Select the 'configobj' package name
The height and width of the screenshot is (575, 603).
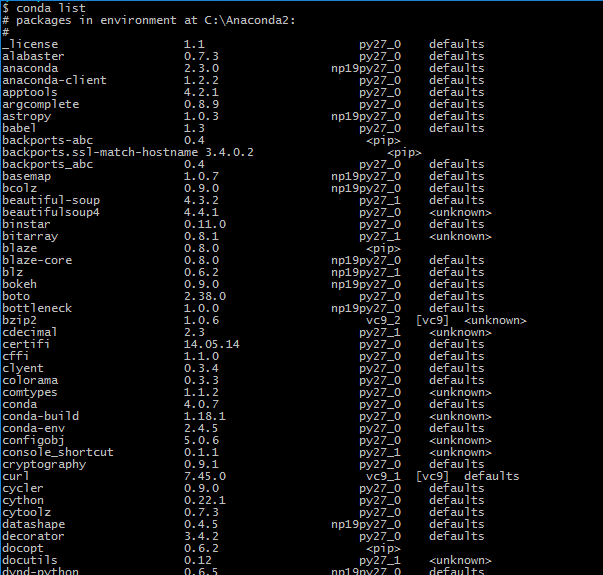pyautogui.click(x=33, y=440)
